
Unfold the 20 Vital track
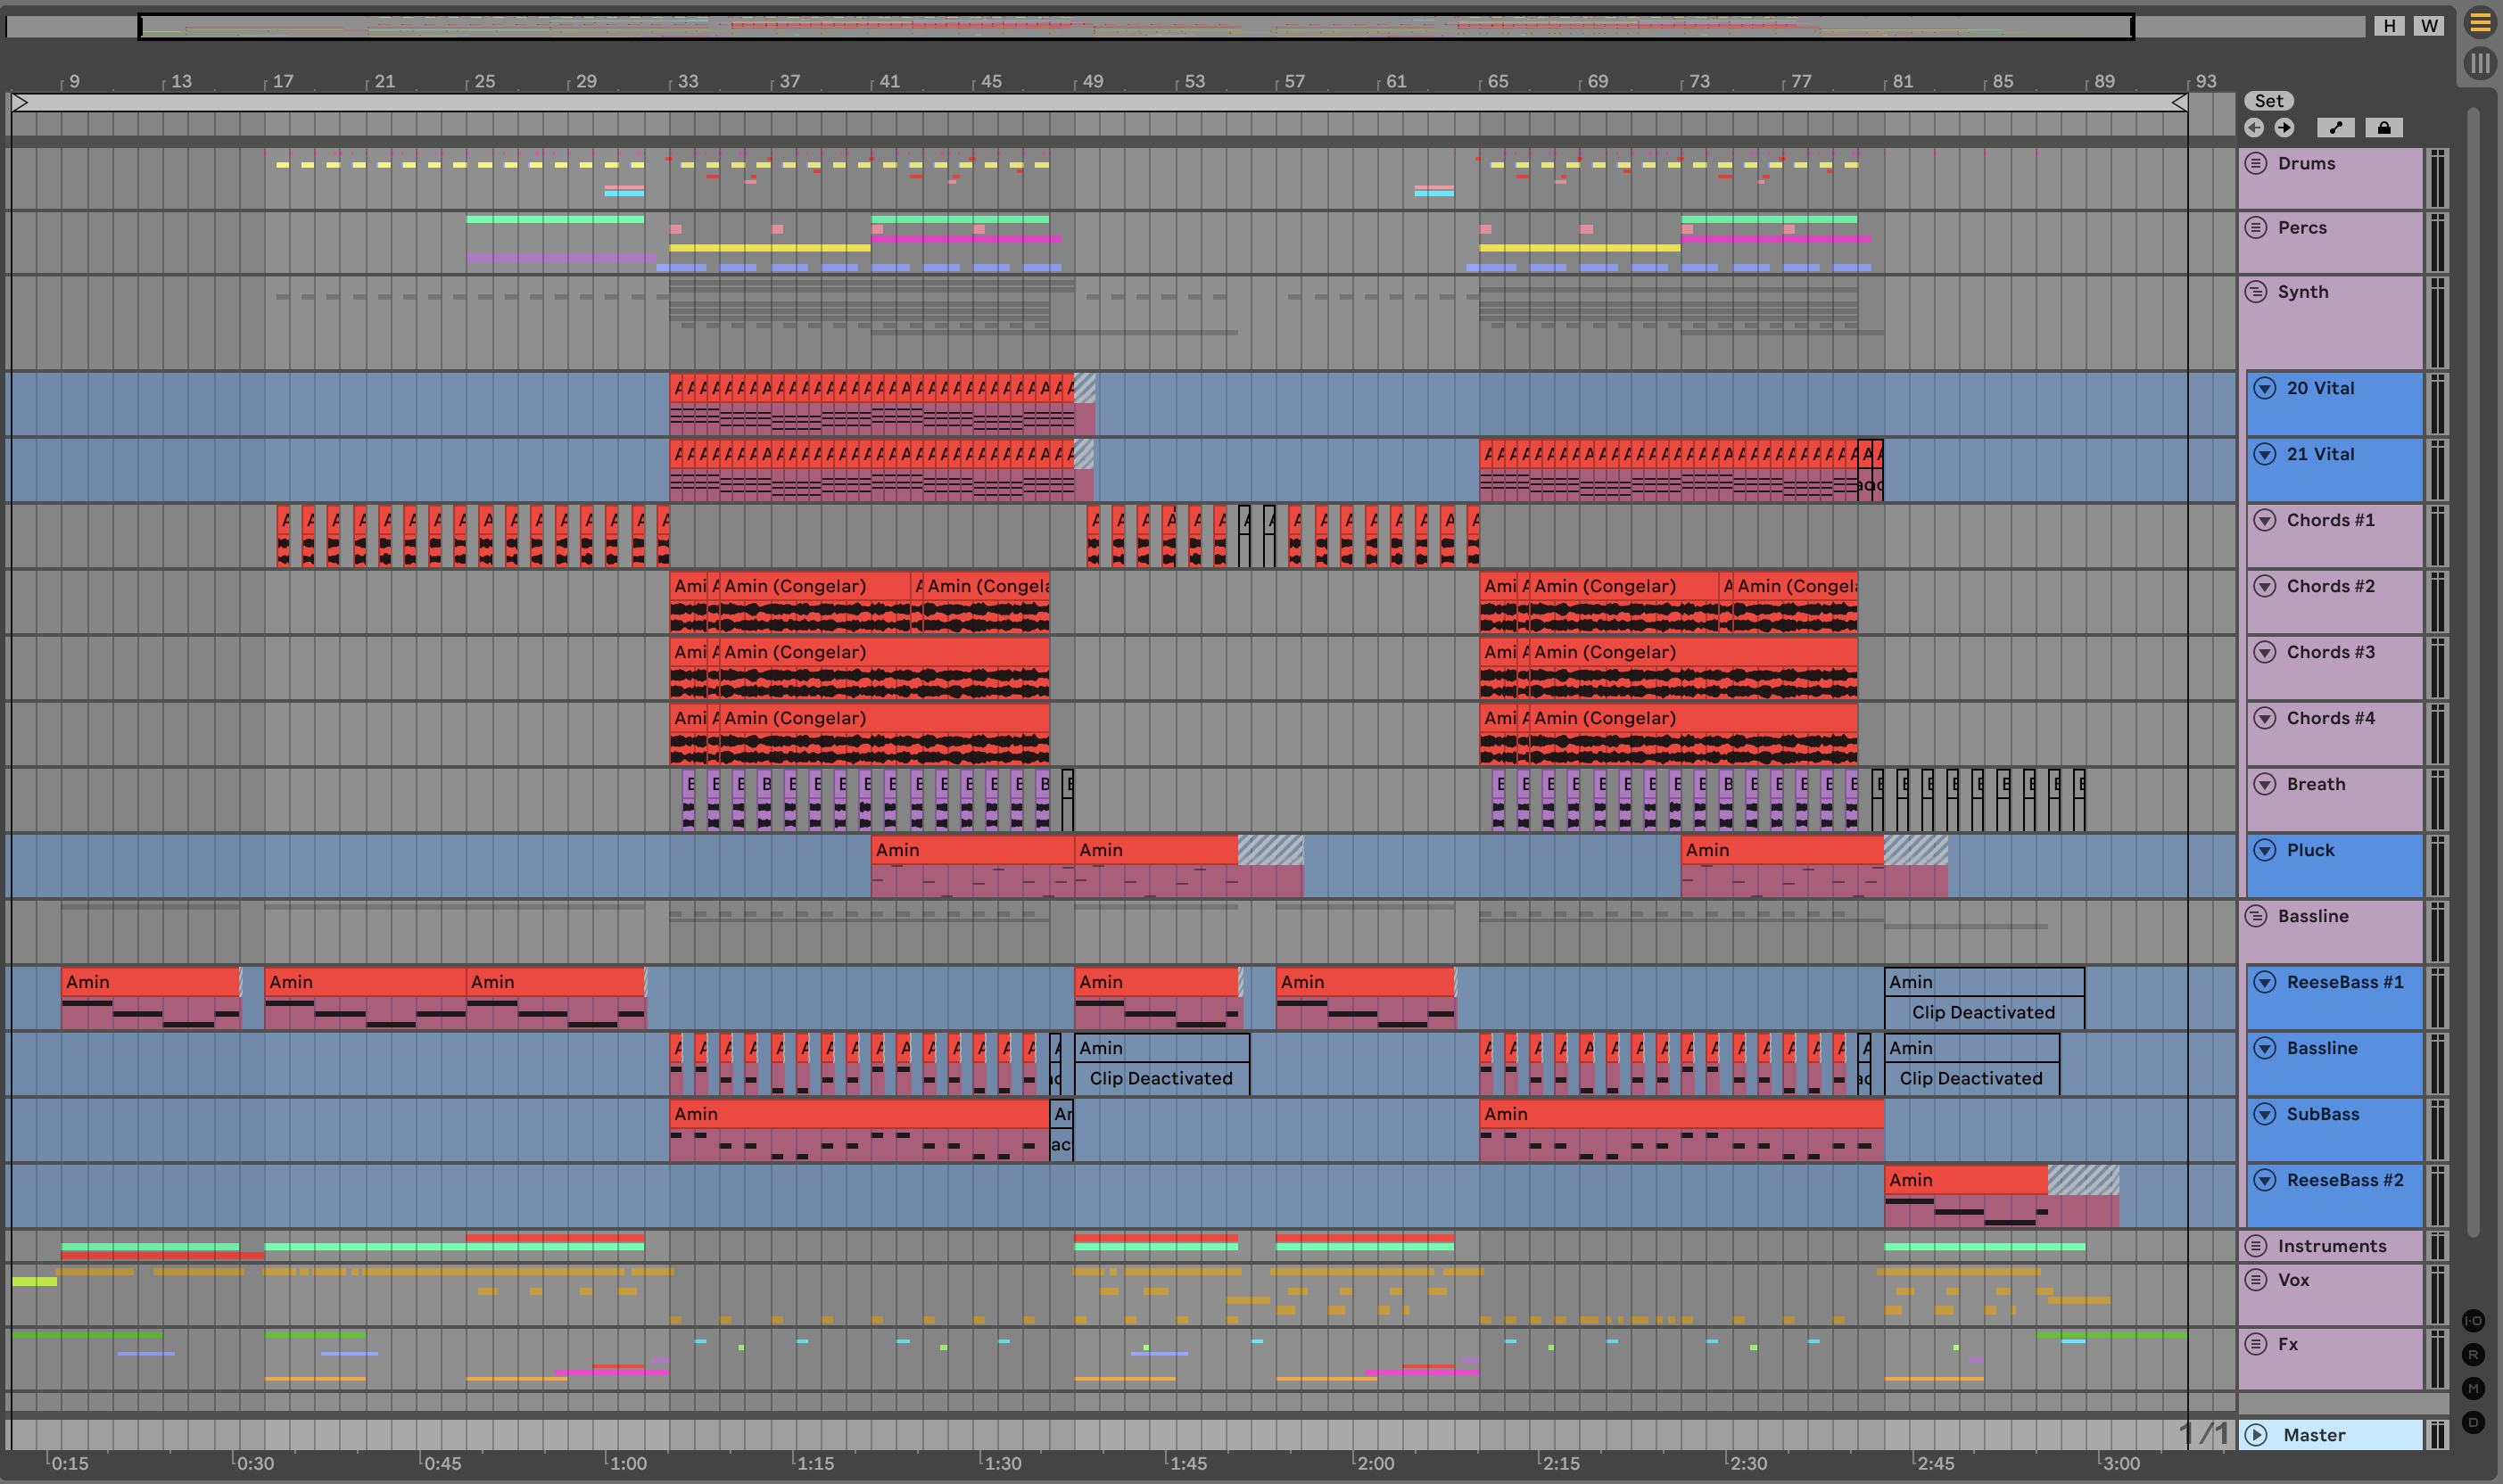[2265, 388]
